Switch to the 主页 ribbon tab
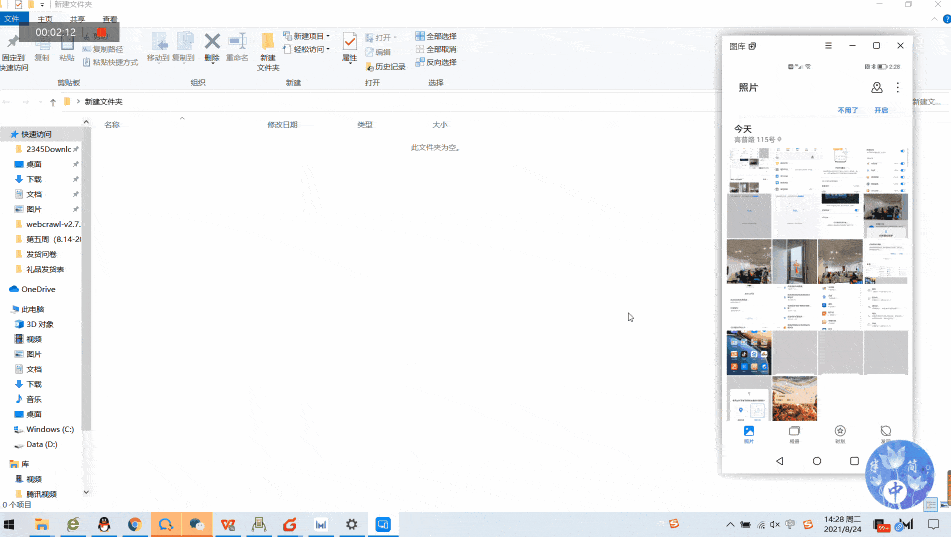The width and height of the screenshot is (951, 537). coord(45,19)
